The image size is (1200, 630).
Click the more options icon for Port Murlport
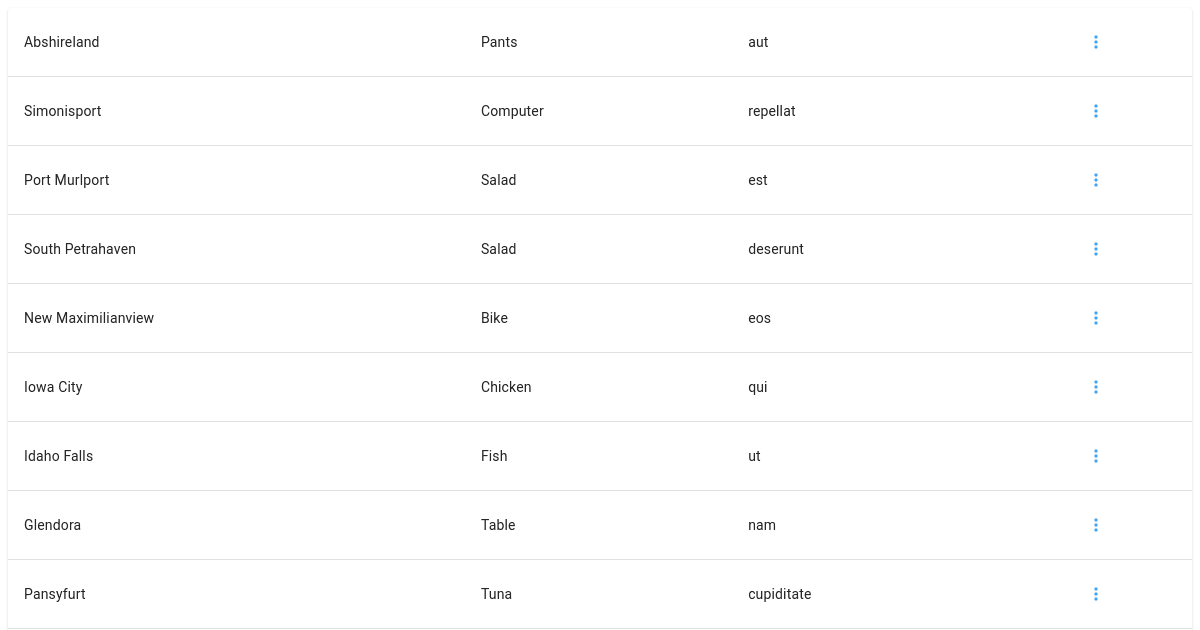click(1096, 180)
